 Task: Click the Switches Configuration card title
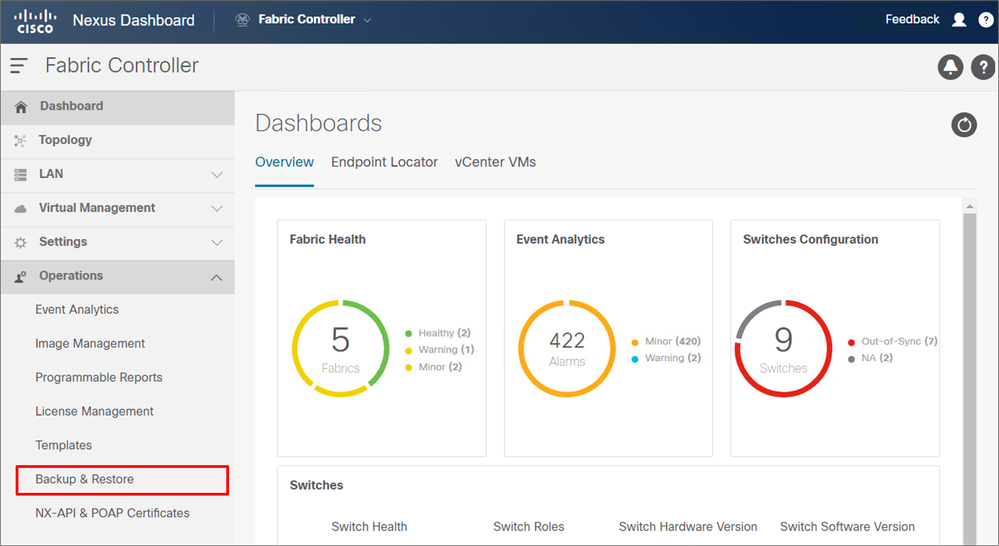tap(810, 240)
